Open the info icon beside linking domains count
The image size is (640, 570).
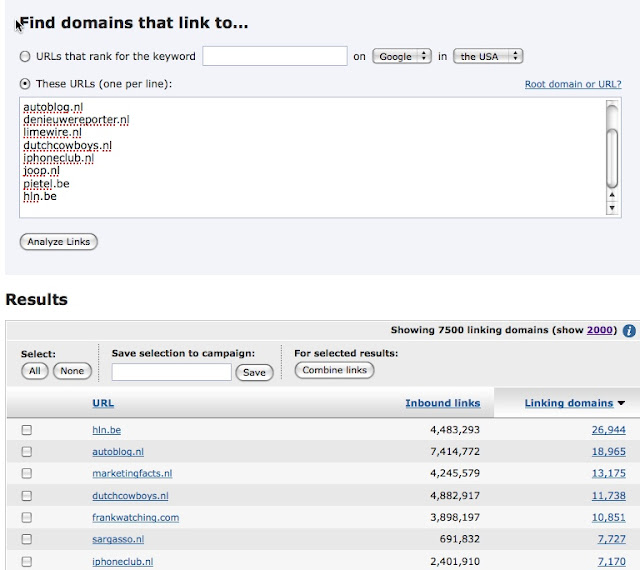coord(629,330)
